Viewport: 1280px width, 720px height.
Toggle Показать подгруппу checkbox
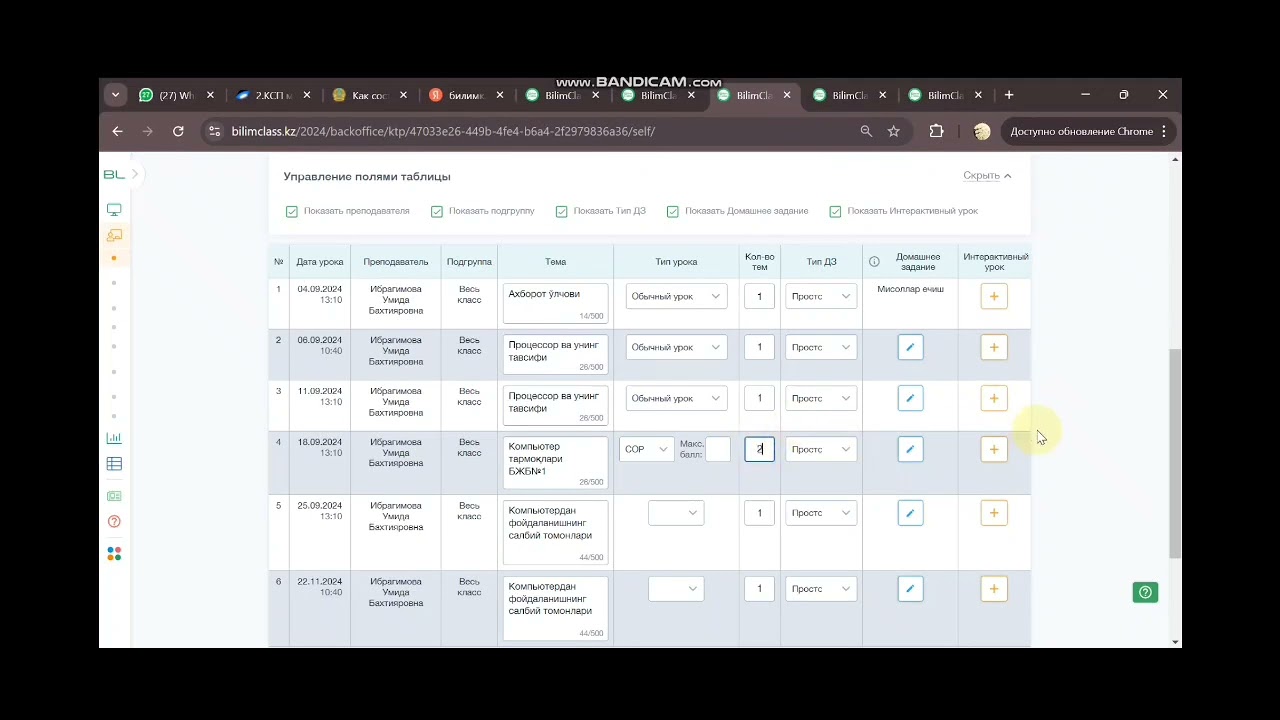437,211
